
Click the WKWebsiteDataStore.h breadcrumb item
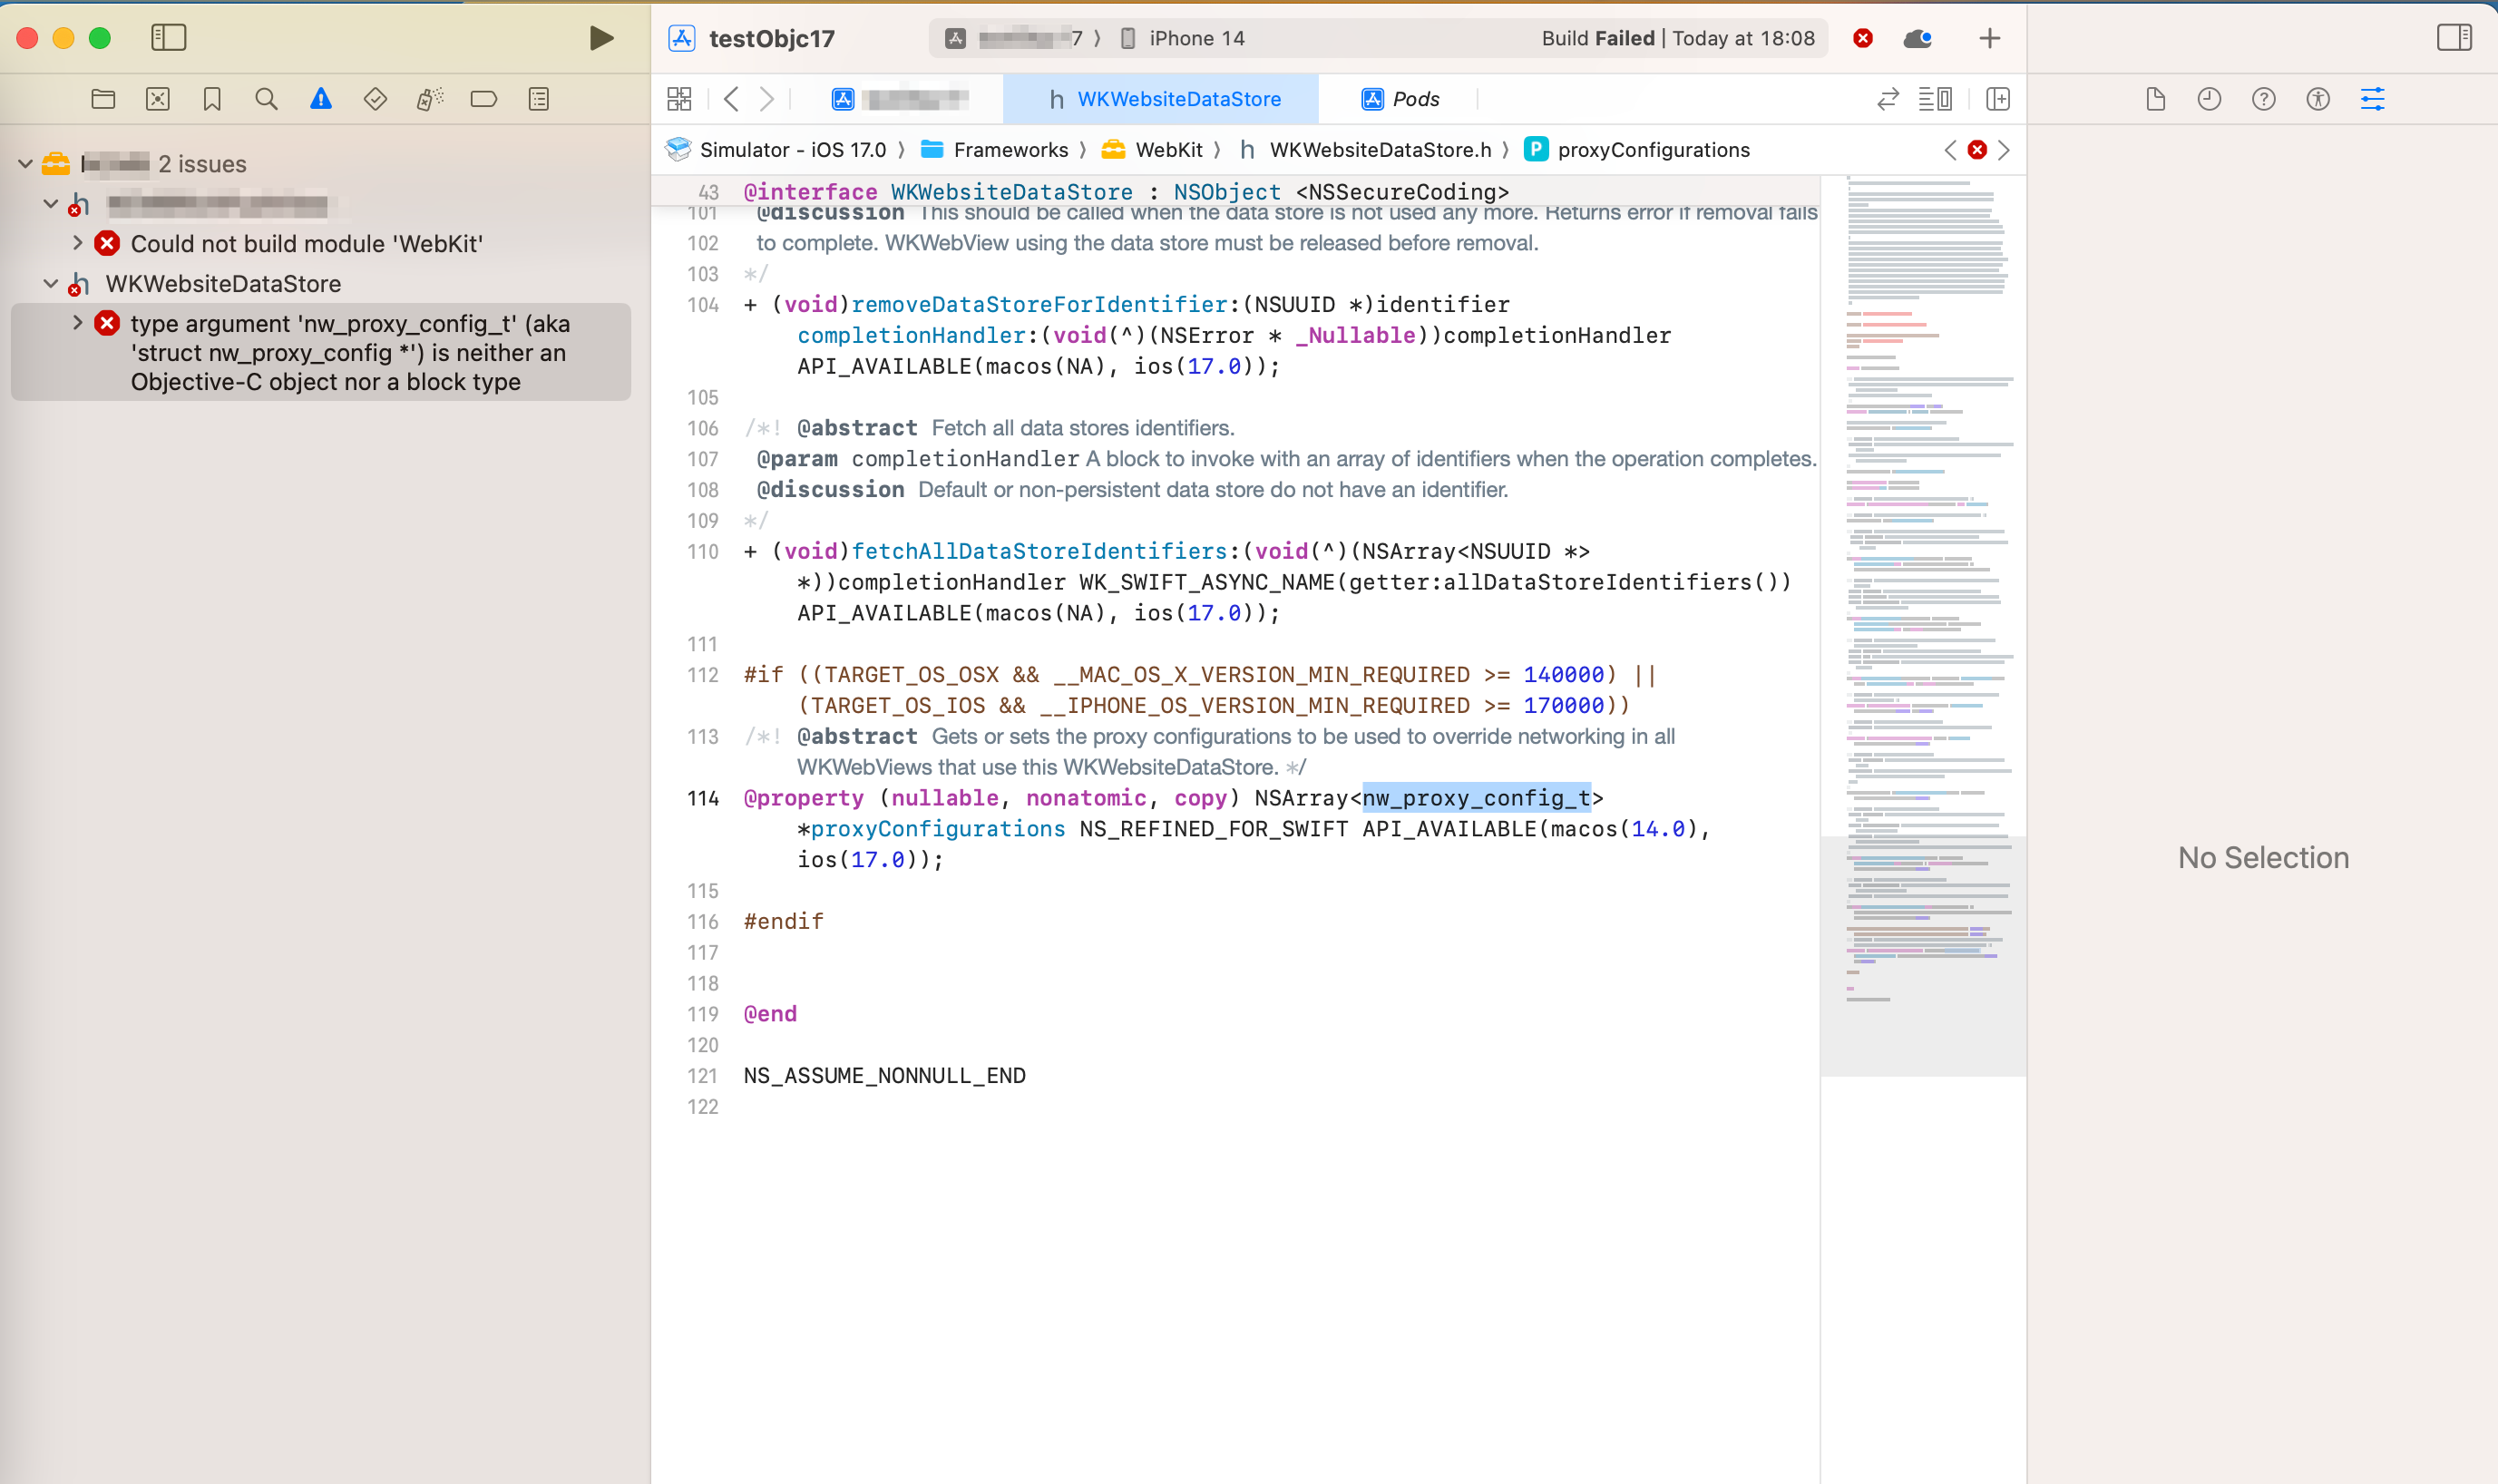coord(1365,150)
